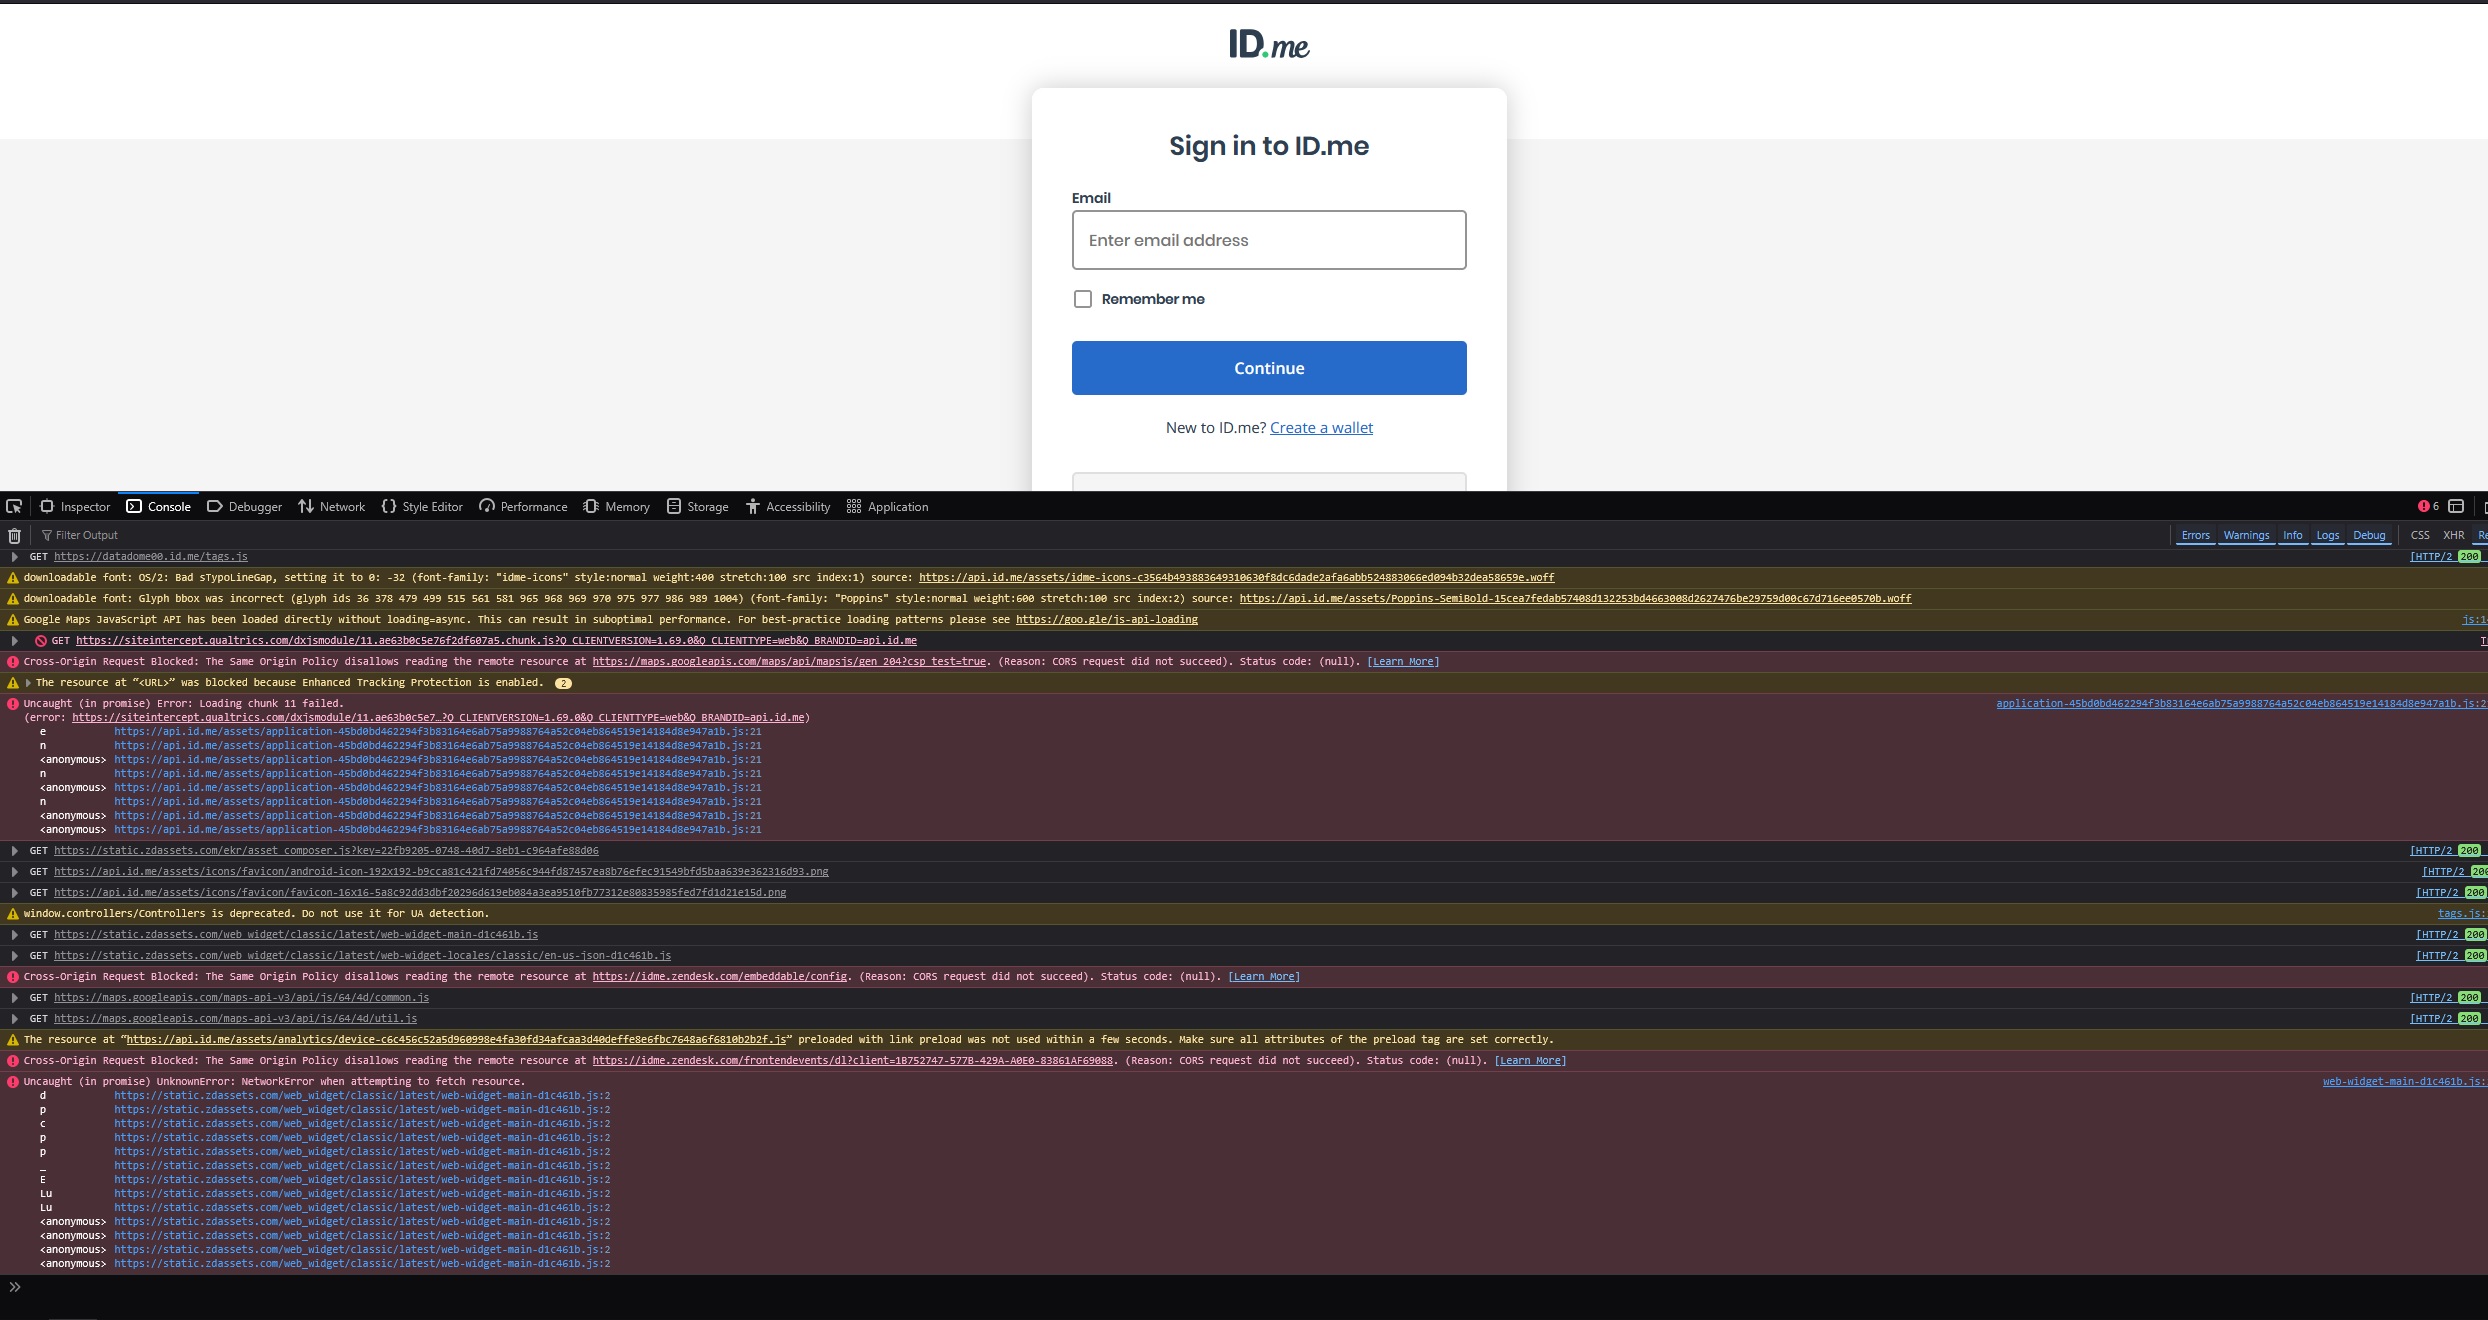Viewport: 2488px width, 1320px height.
Task: Expand the asset_composer.js GET request
Action: (15, 851)
